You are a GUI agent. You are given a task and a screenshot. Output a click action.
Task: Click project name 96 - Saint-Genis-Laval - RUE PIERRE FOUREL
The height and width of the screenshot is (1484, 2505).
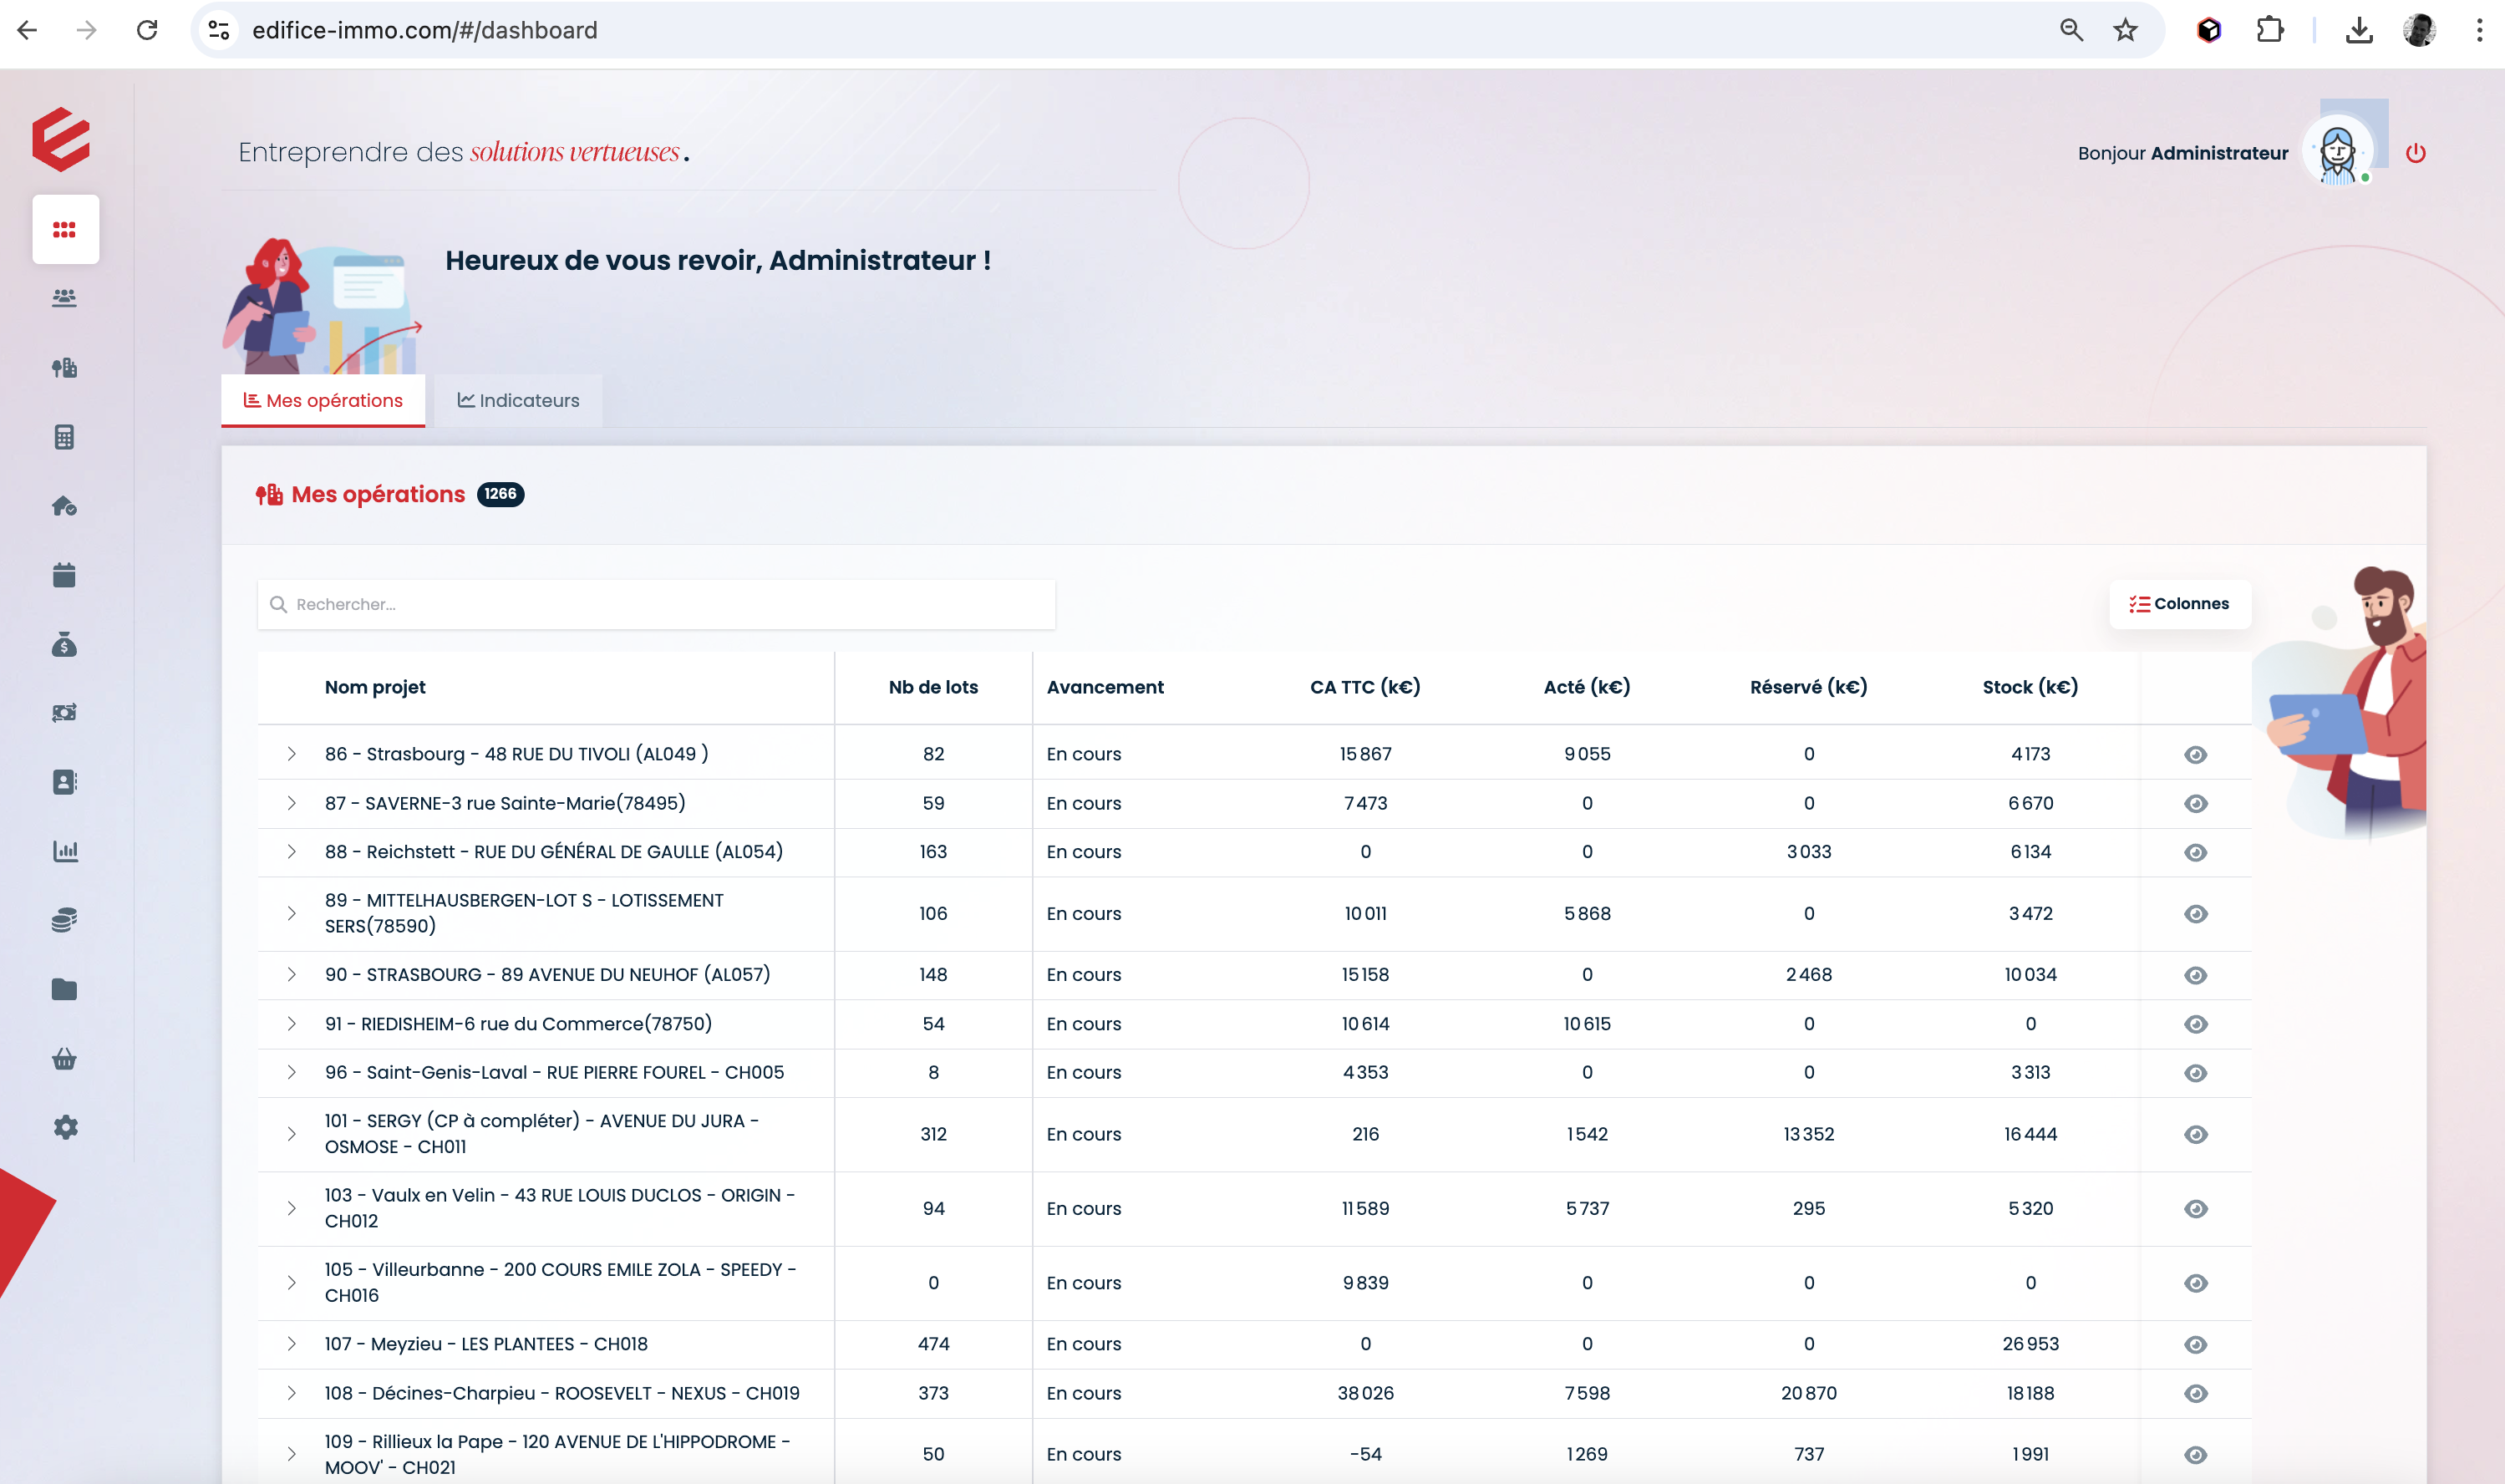tap(554, 1072)
